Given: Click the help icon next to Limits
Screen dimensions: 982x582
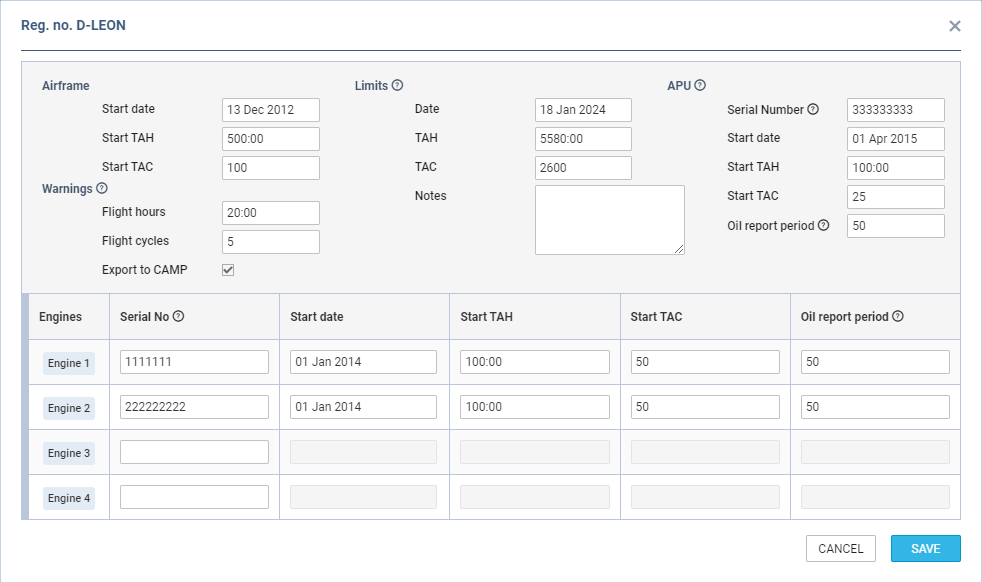Looking at the screenshot, I should [x=397, y=85].
